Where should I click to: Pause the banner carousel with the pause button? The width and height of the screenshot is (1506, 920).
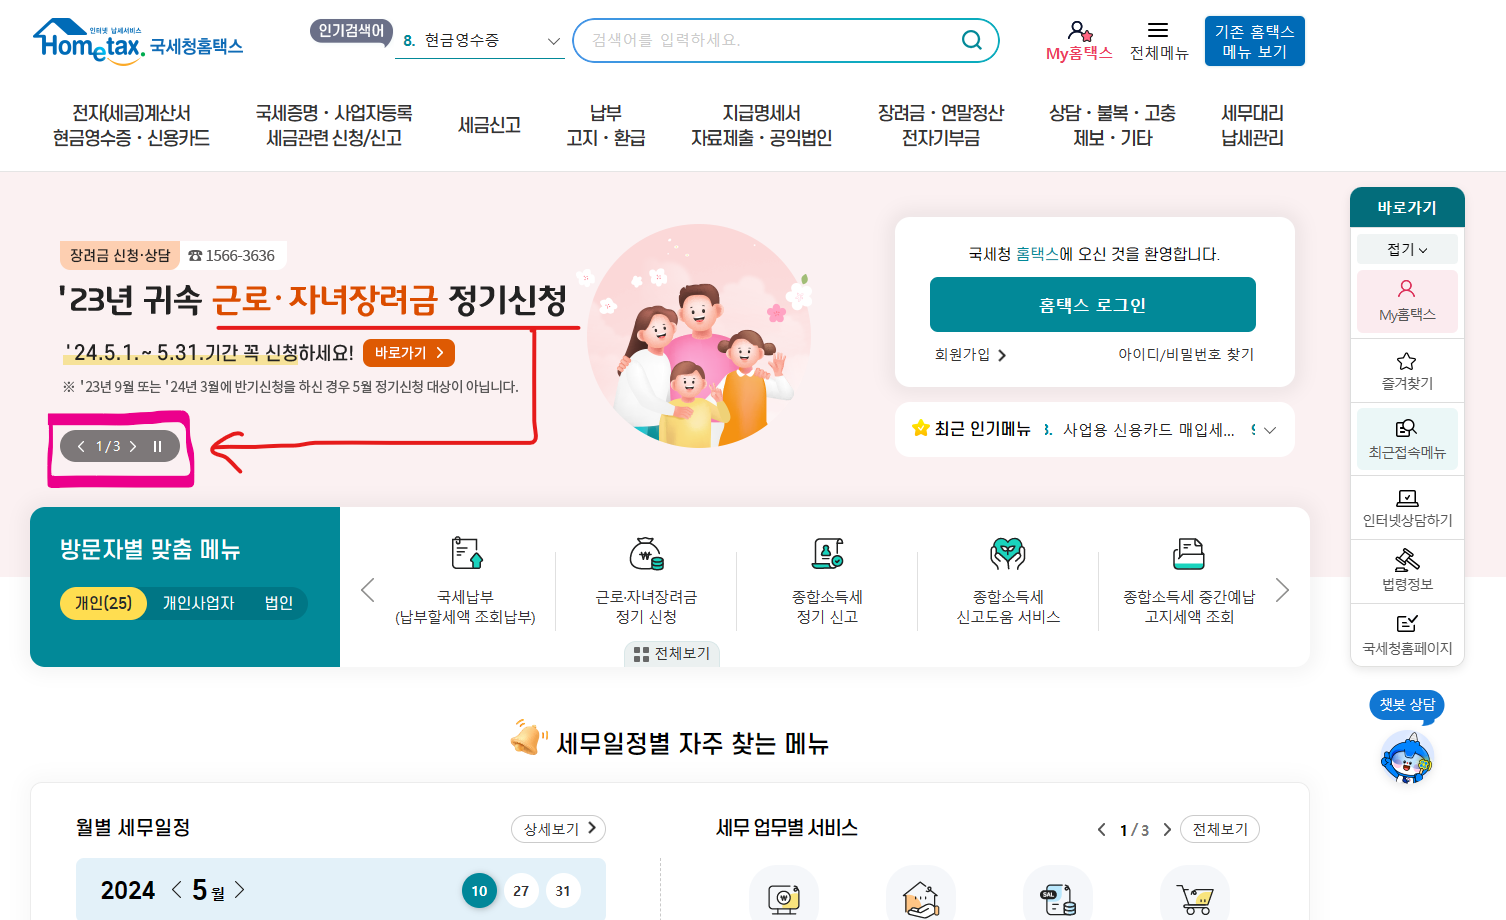coord(156,446)
